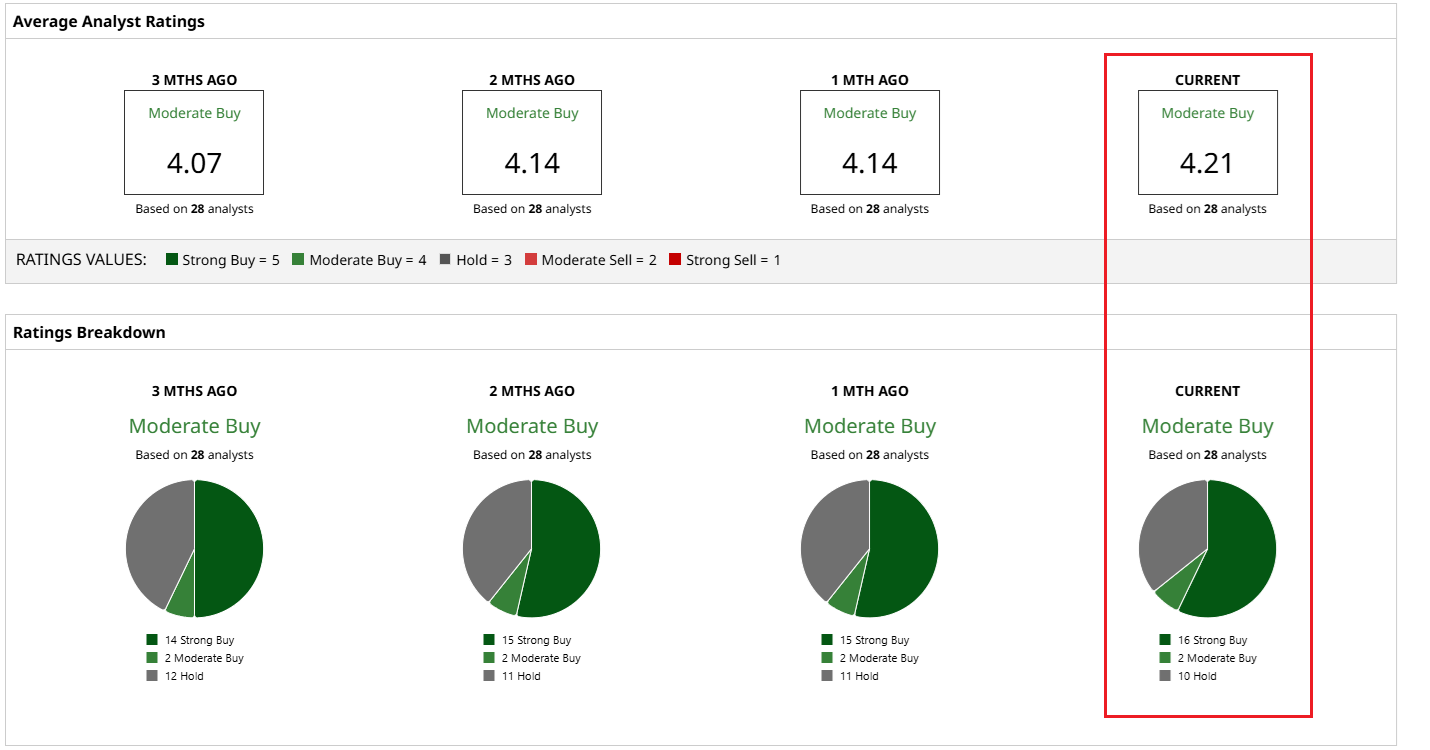1430x750 pixels.
Task: Click the Hold = 3 gray swatch
Action: 445,260
